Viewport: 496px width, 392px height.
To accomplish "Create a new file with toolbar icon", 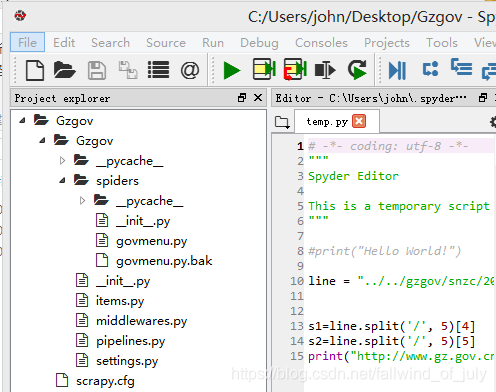I will (x=35, y=70).
